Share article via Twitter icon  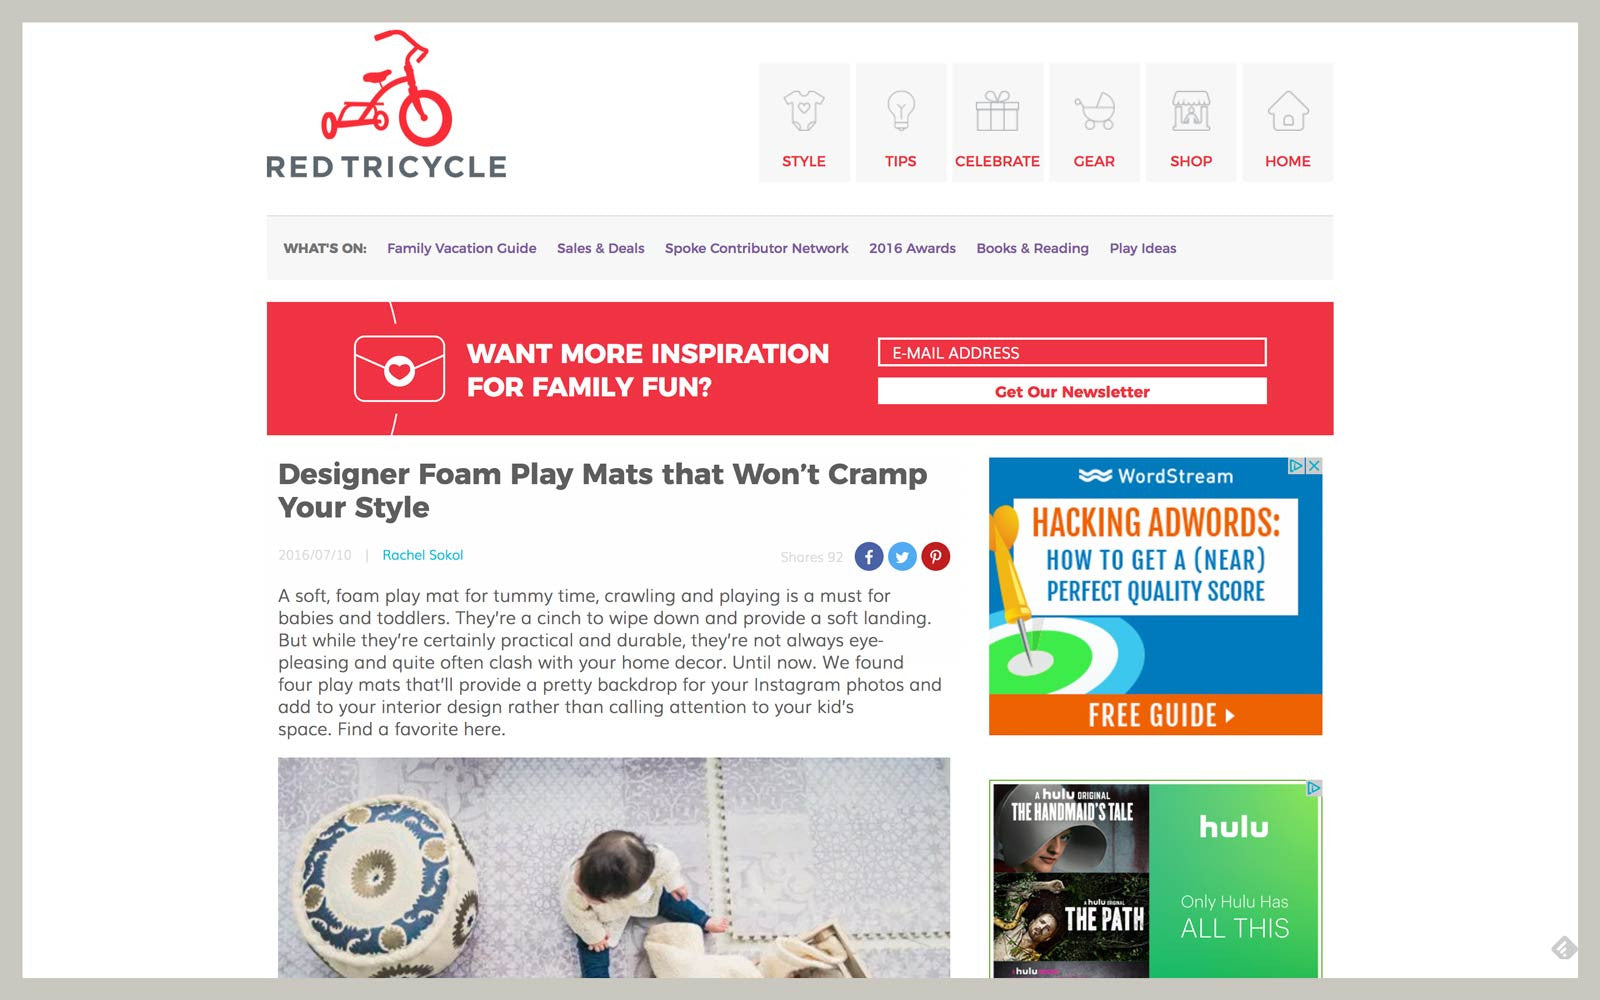[x=902, y=557]
